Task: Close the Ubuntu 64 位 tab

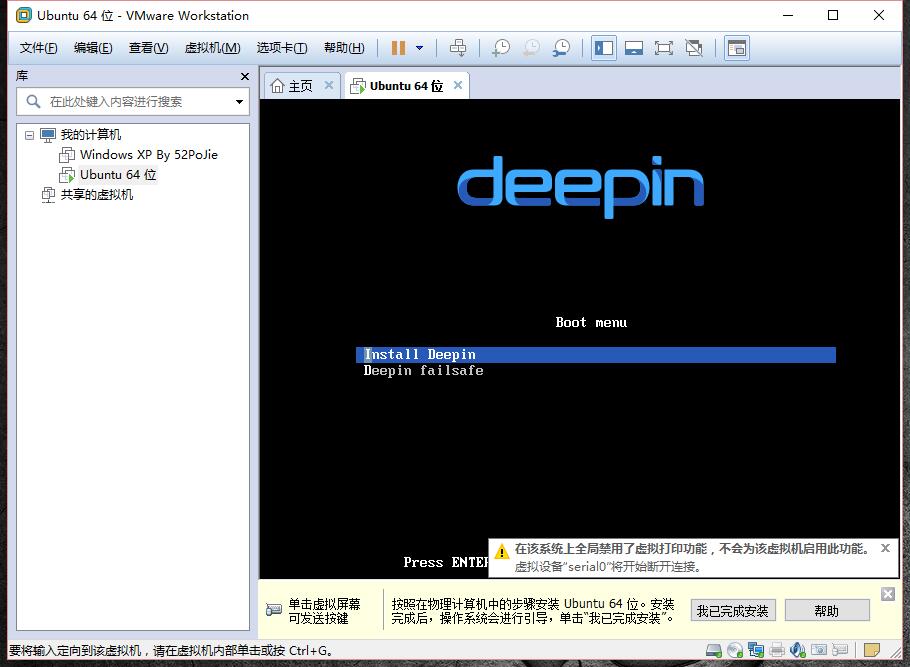Action: click(458, 85)
